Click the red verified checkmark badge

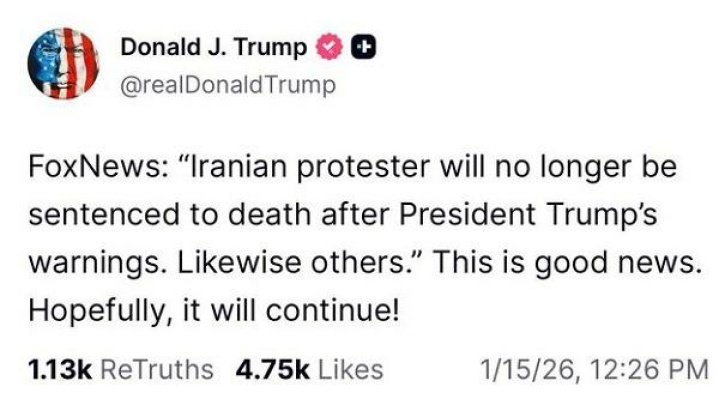[x=329, y=47]
